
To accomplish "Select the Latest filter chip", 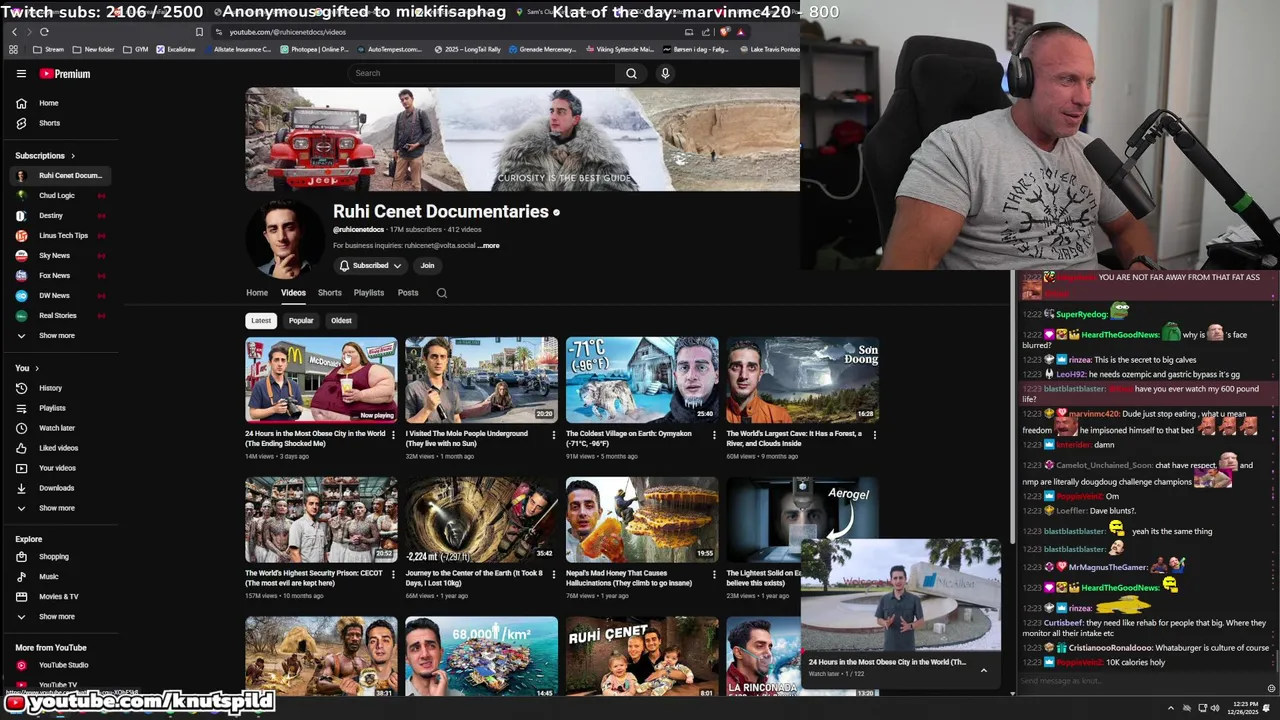I will 261,321.
